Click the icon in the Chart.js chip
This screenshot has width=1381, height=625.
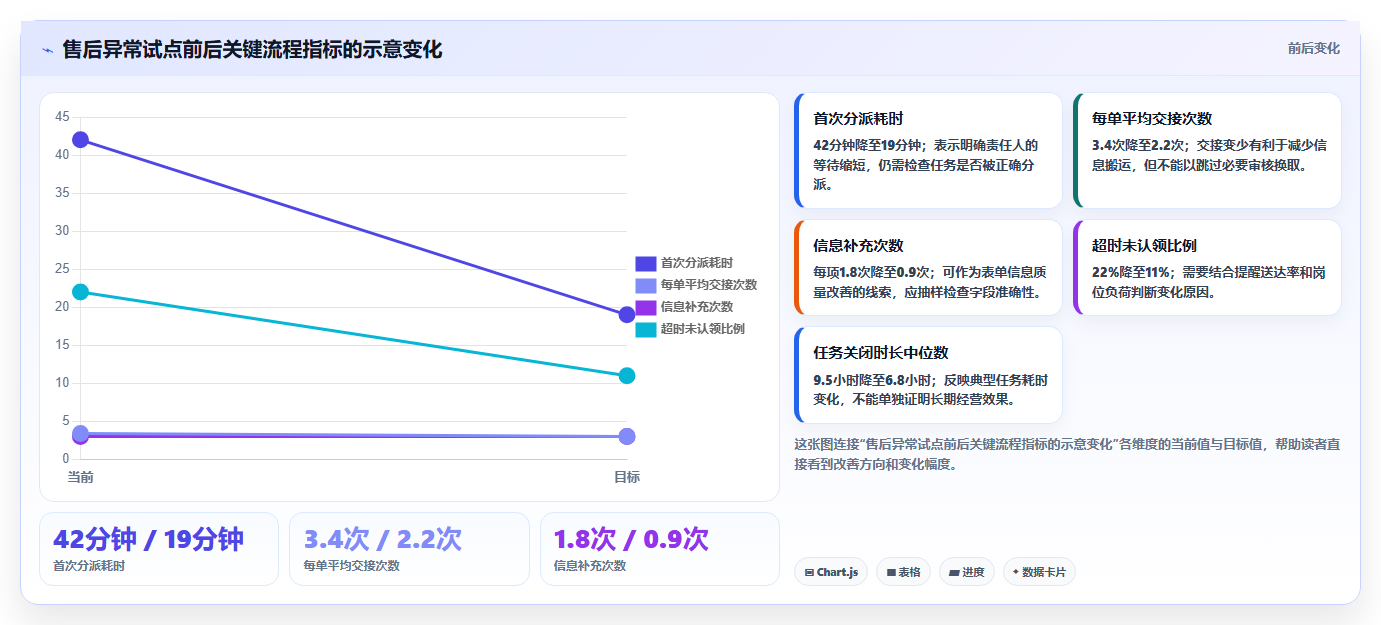809,573
